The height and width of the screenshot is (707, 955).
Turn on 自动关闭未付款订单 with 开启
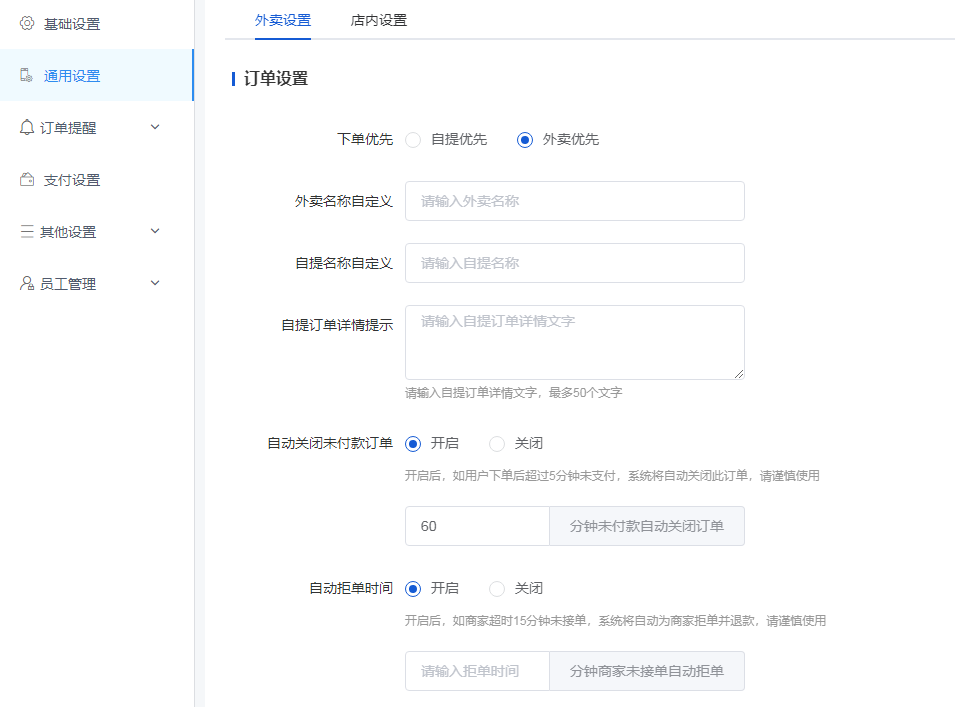point(413,444)
